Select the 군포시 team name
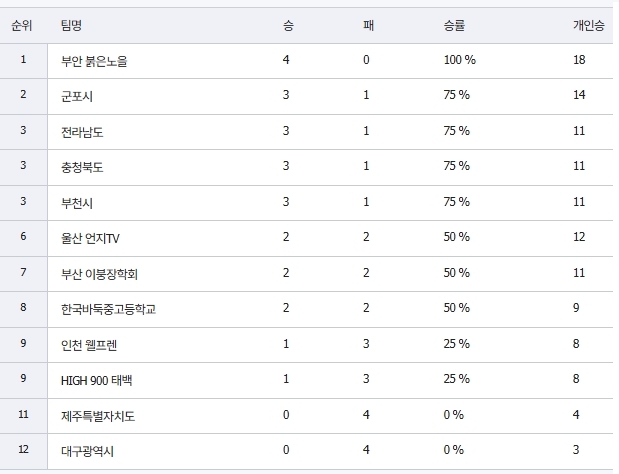This screenshot has height=474, width=619. tap(77, 96)
